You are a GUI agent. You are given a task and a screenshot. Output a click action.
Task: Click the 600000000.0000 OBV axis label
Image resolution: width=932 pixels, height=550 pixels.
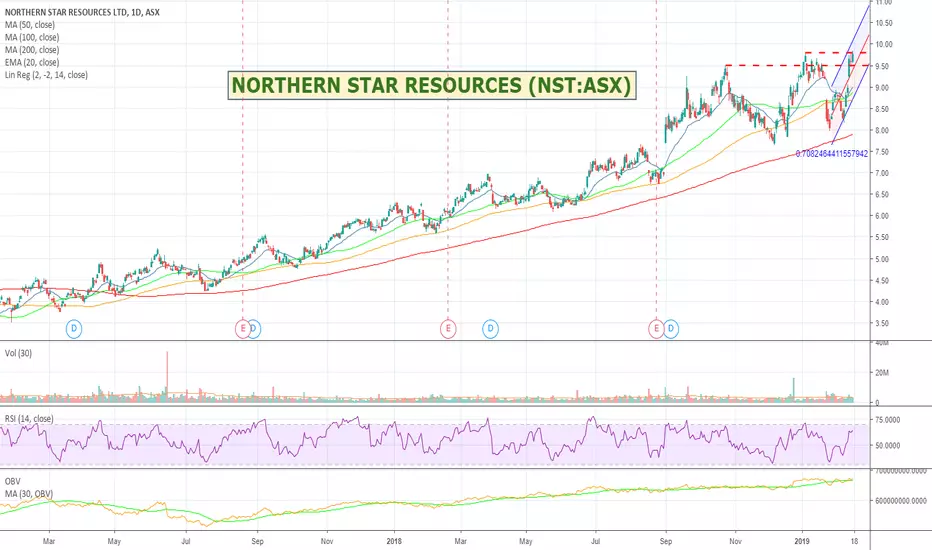[x=901, y=501]
